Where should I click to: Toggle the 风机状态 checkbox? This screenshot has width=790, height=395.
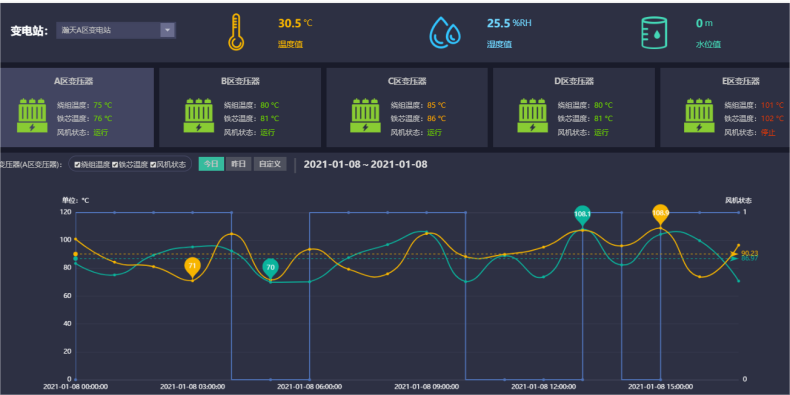153,164
